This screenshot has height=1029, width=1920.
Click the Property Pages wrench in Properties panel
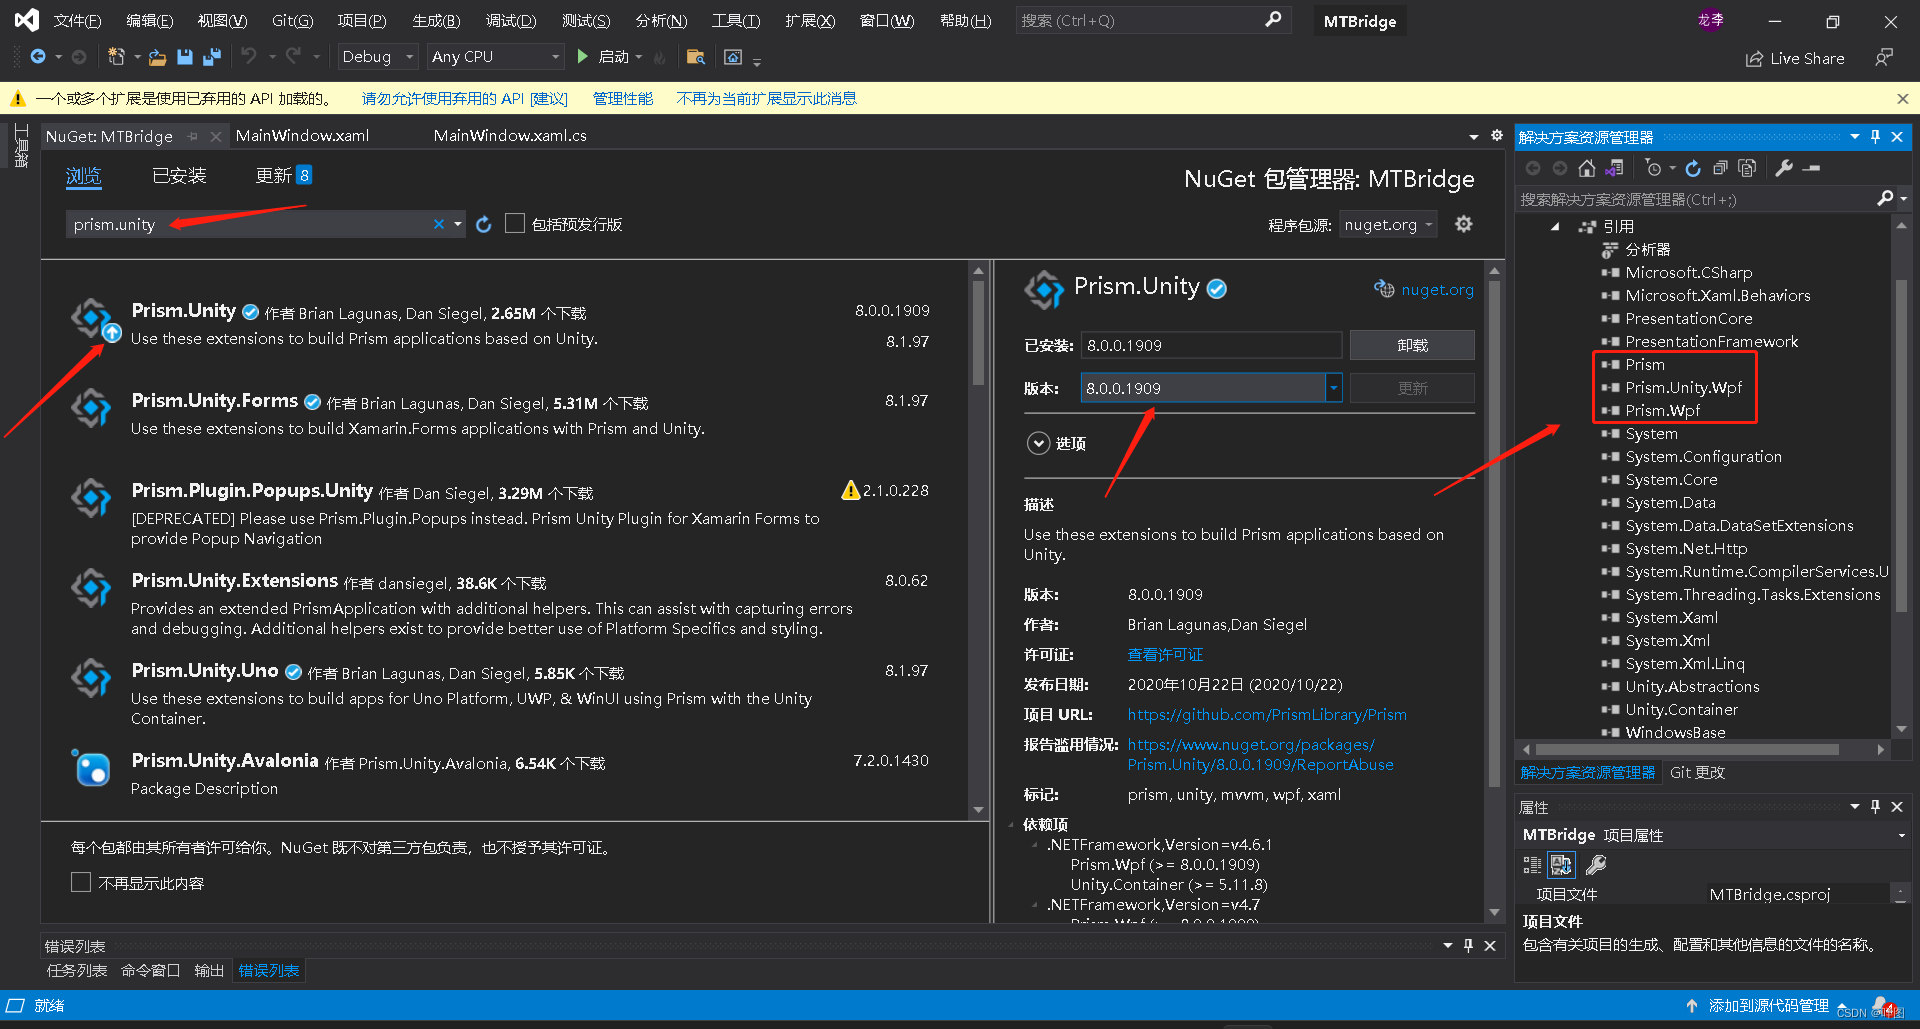(1597, 865)
